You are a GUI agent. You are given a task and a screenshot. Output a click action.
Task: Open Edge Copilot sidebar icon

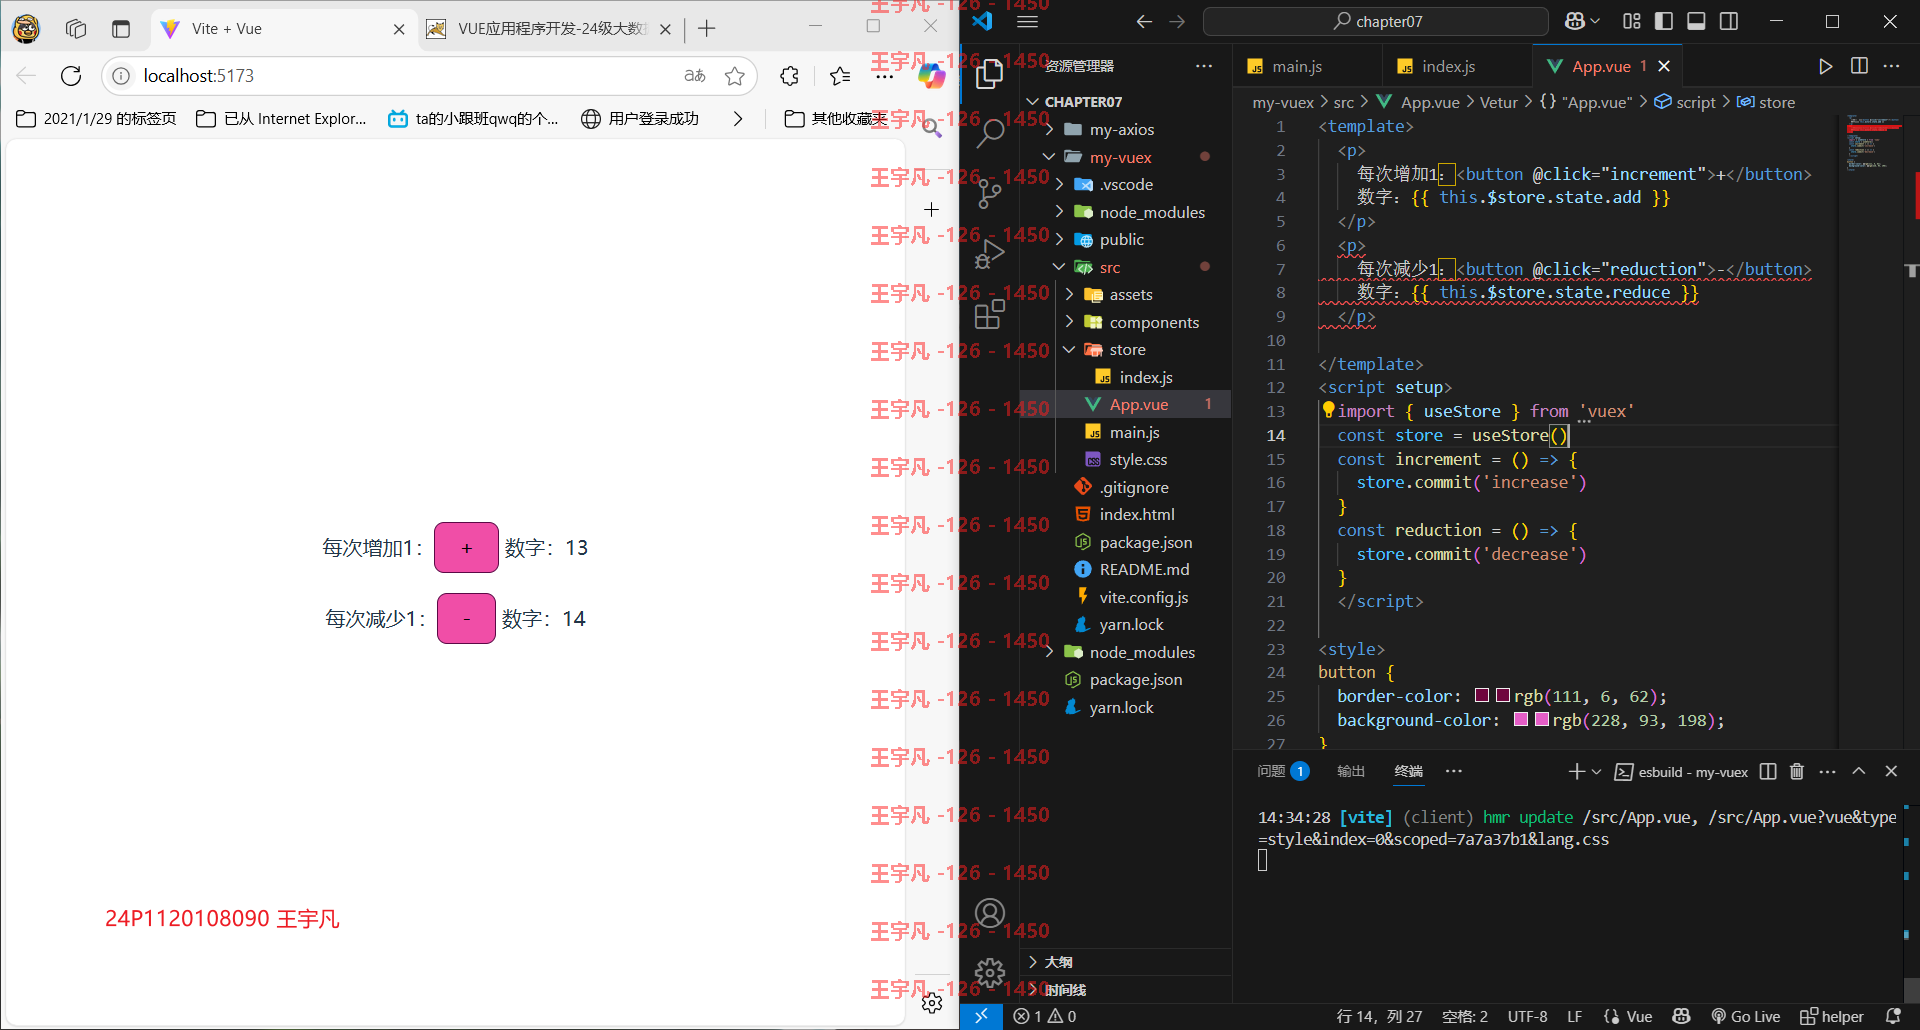tap(931, 76)
